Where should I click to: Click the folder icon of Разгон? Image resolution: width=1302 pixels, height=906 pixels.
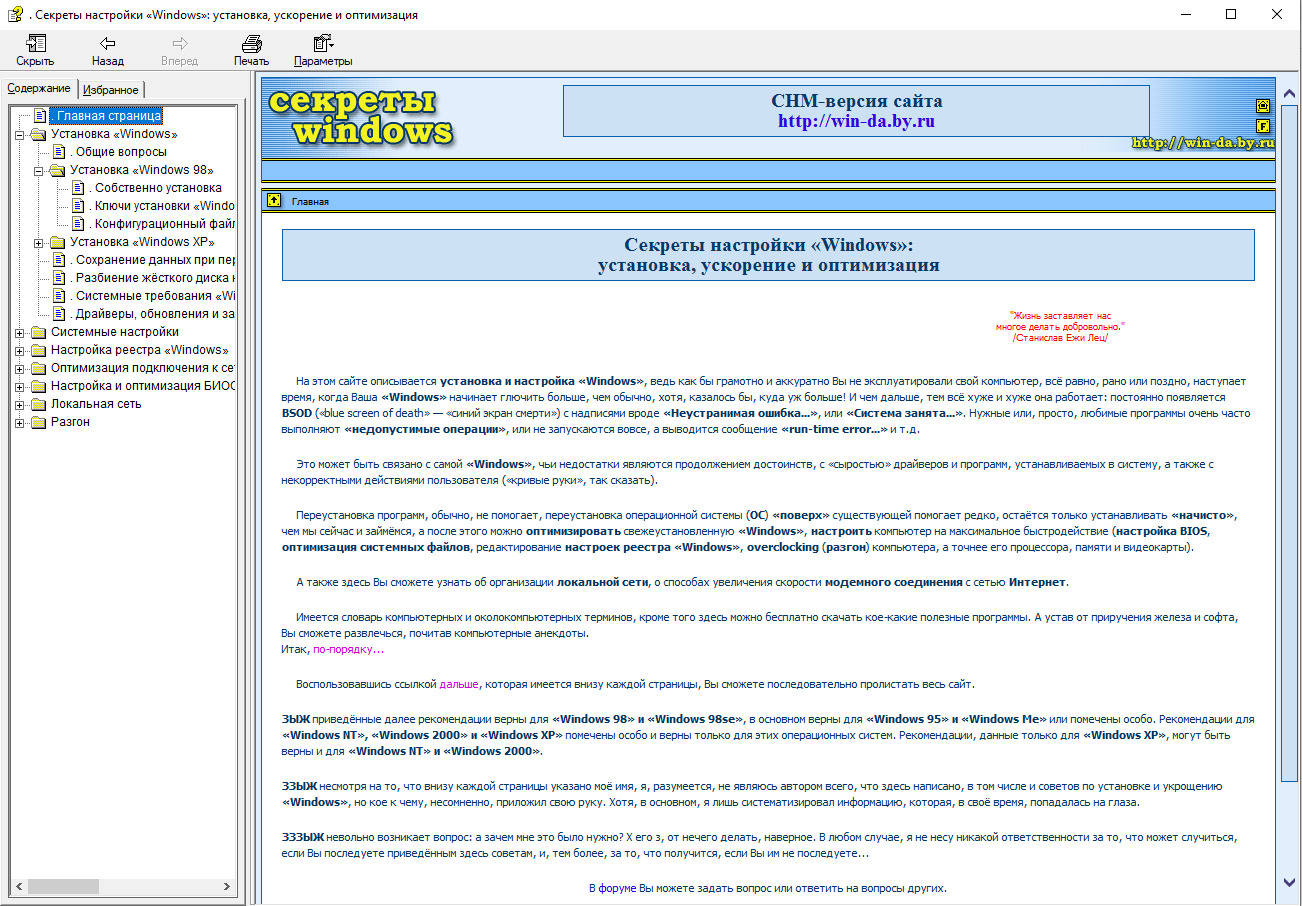(40, 422)
